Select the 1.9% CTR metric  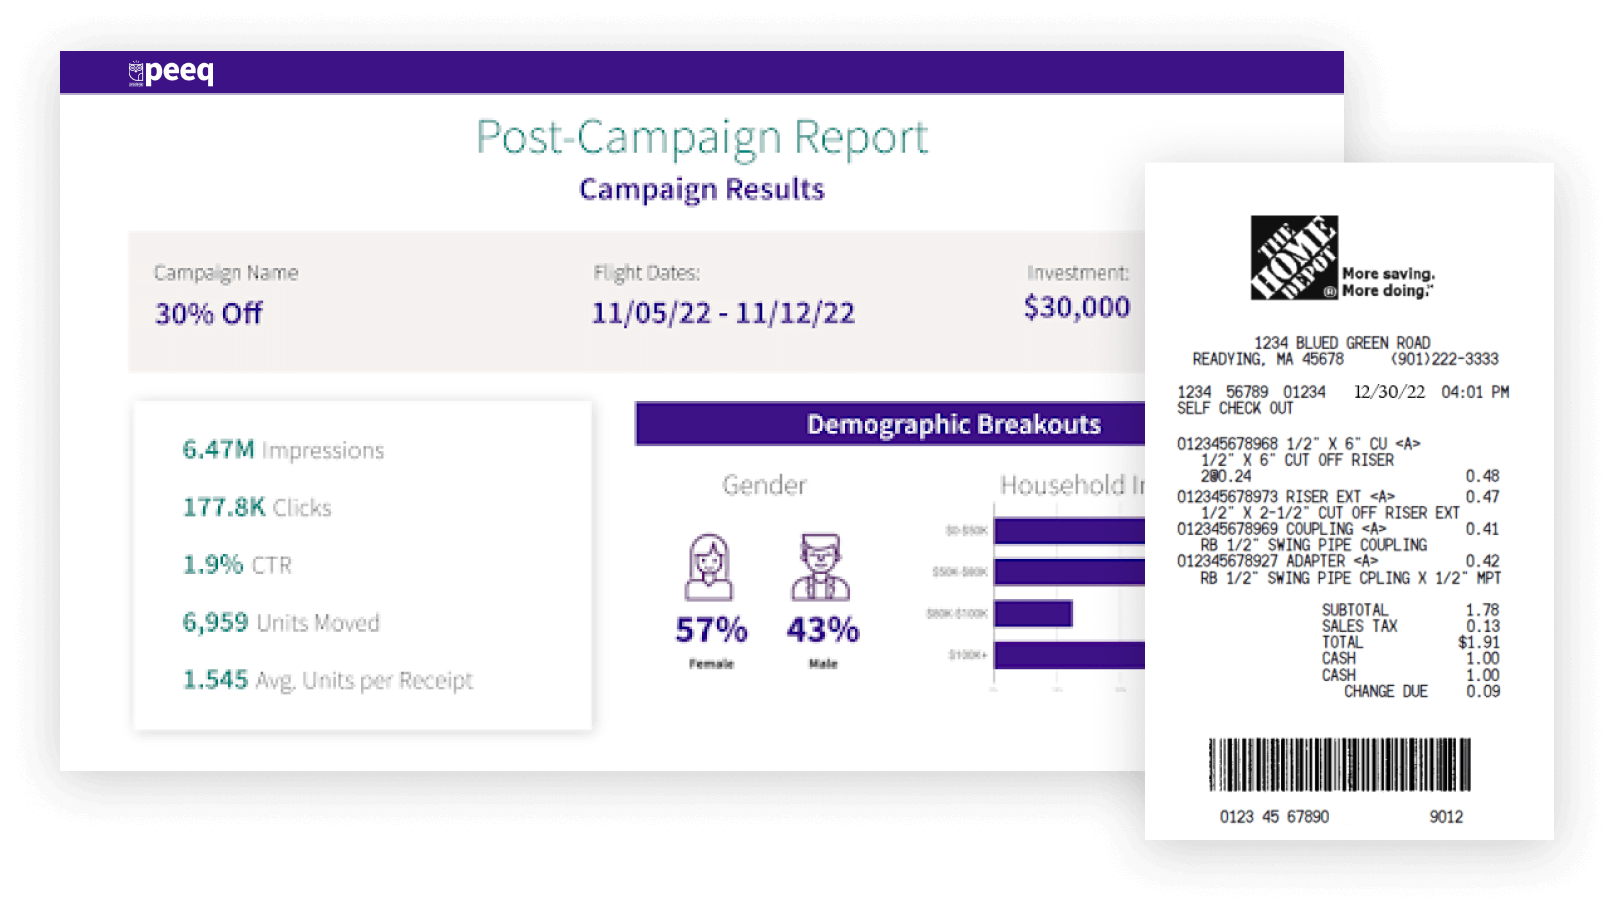(x=237, y=565)
